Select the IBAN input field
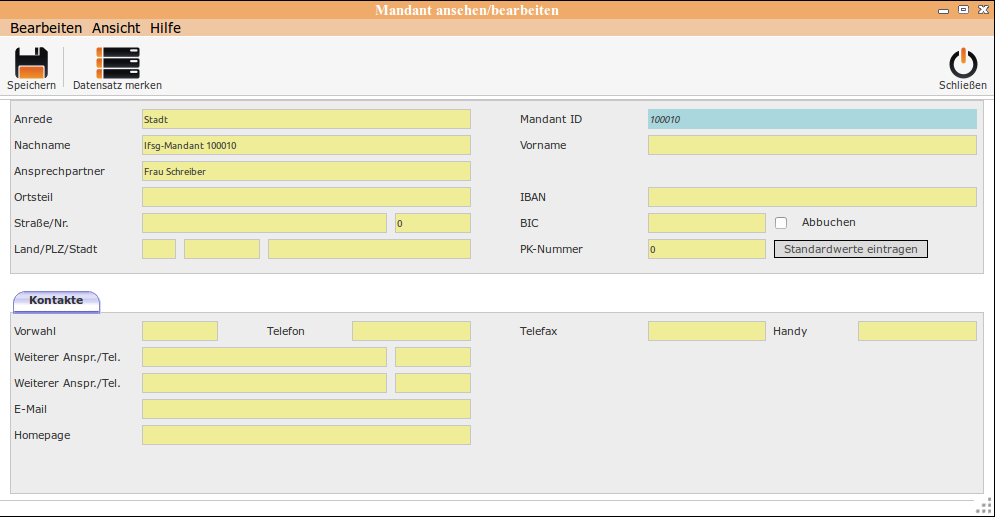This screenshot has width=995, height=518. pyautogui.click(x=812, y=197)
